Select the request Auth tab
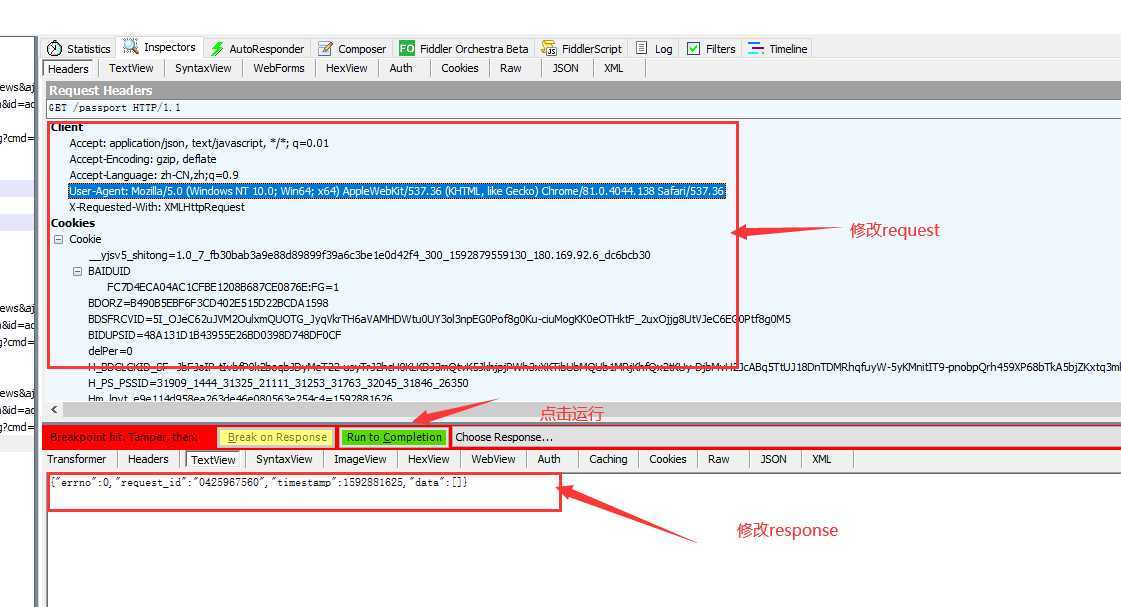 401,68
